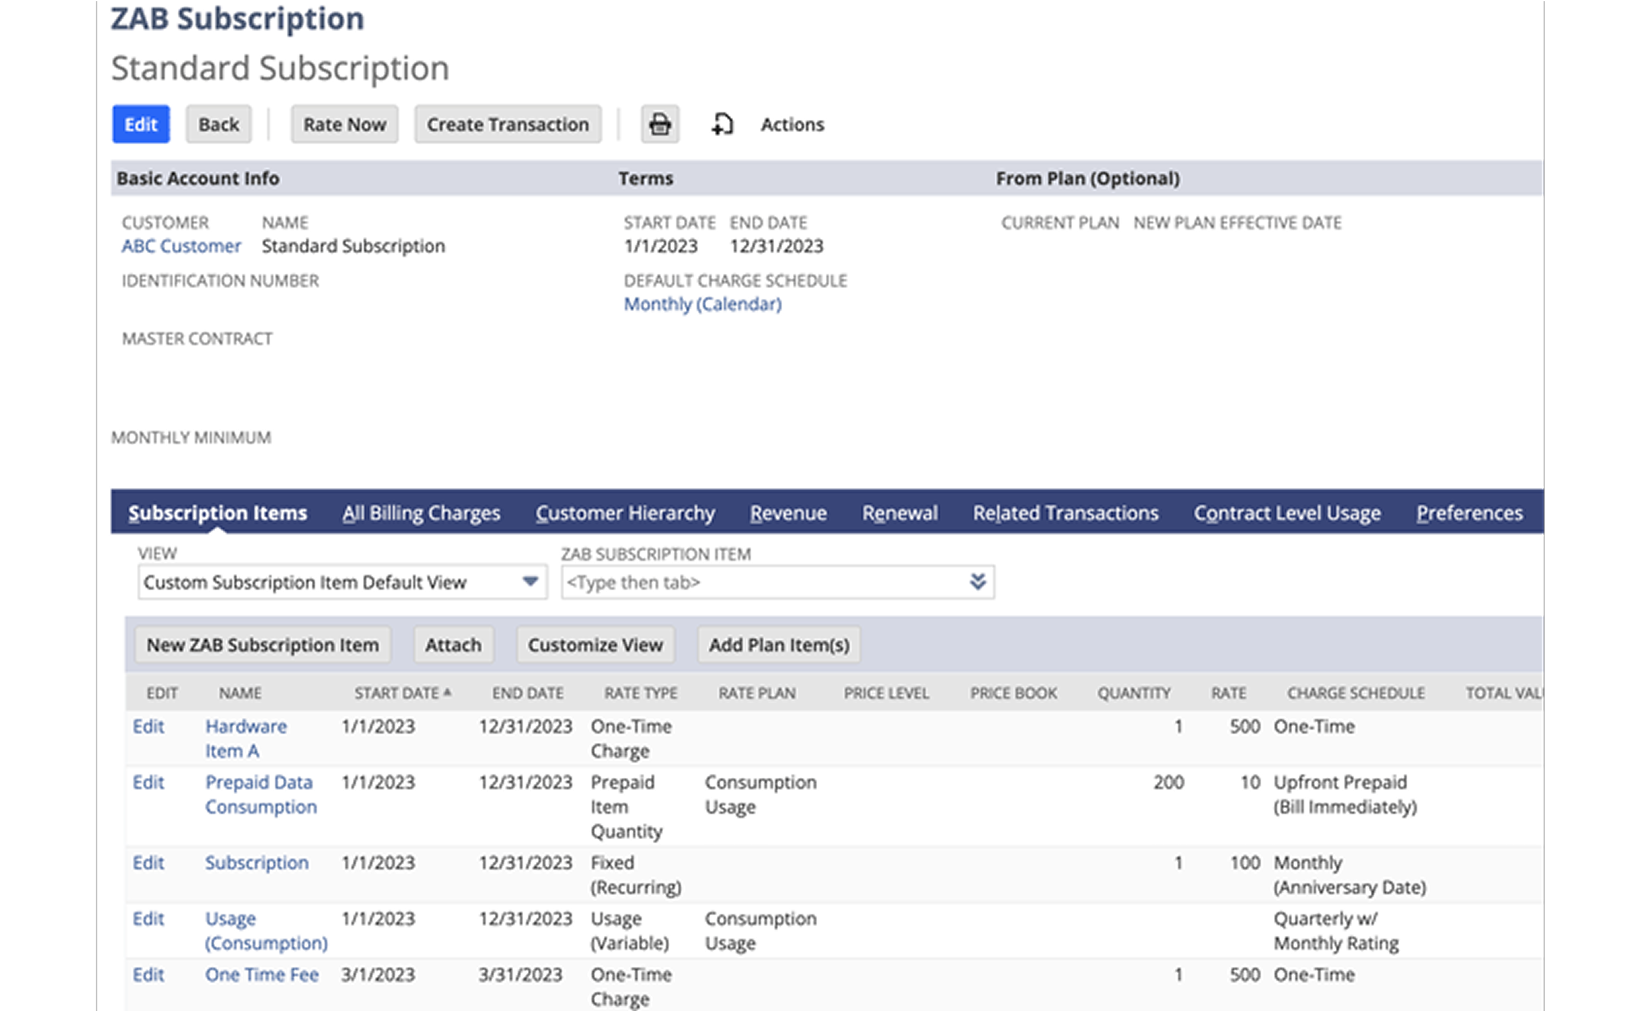Open the Preferences tab
1629x1011 pixels.
point(1469,513)
